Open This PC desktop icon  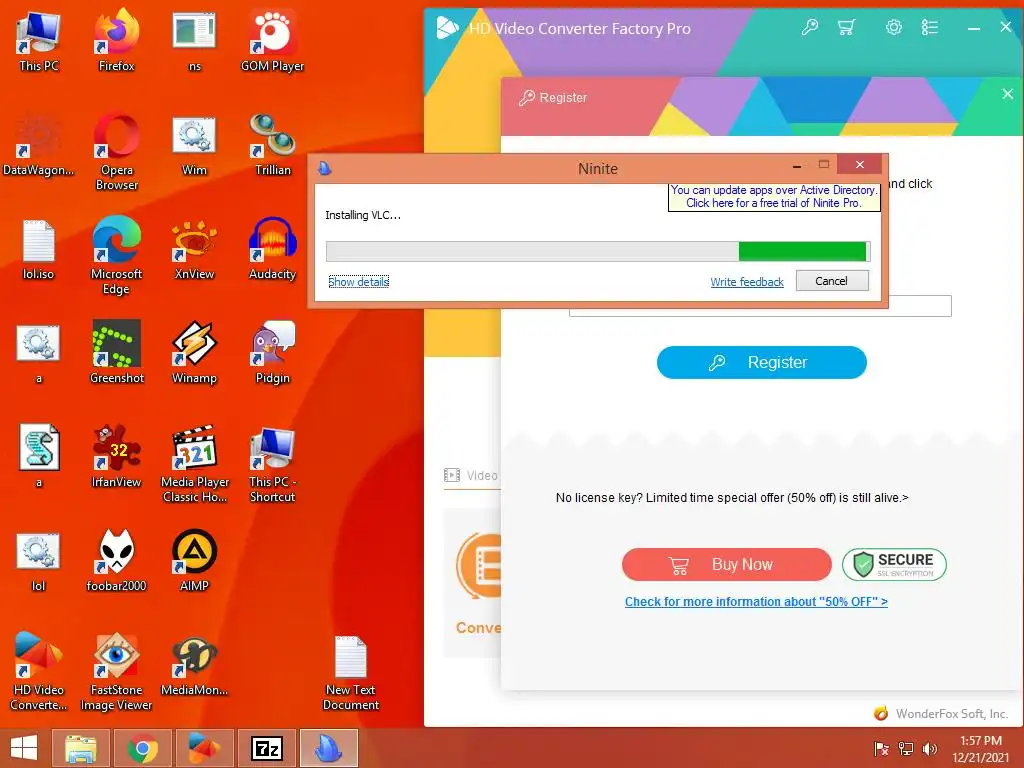pos(39,40)
